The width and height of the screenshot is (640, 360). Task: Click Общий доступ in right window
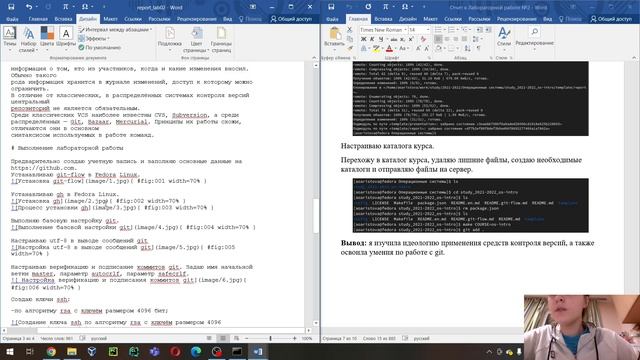coord(611,19)
